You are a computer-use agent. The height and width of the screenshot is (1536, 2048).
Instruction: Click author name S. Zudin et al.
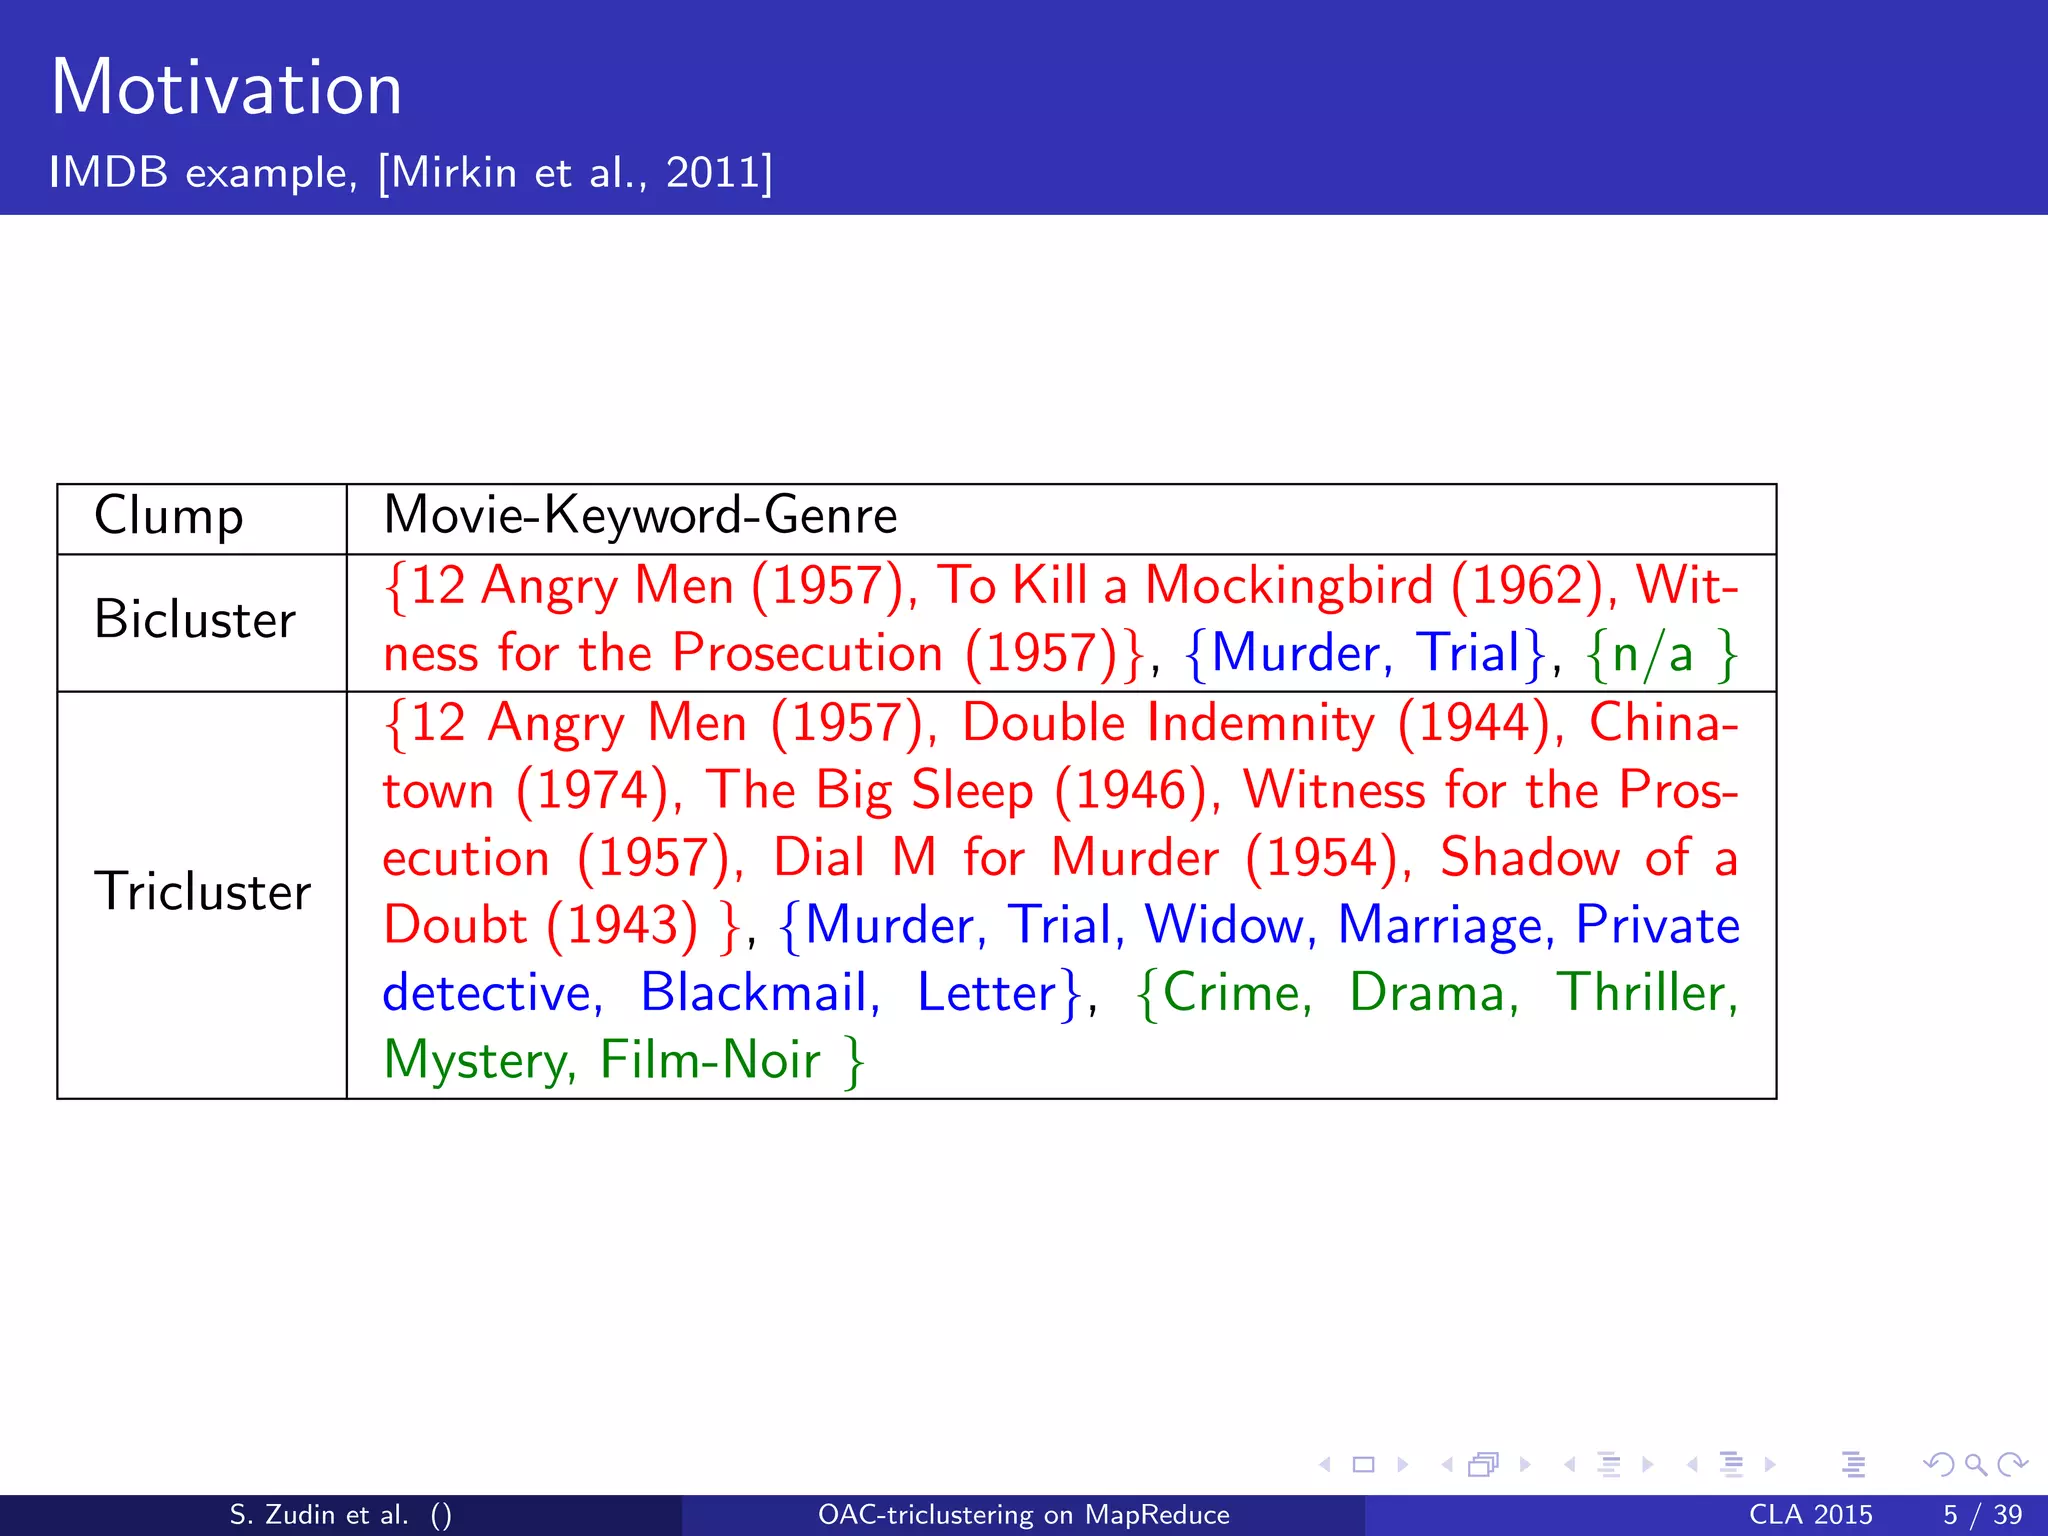[x=319, y=1515]
